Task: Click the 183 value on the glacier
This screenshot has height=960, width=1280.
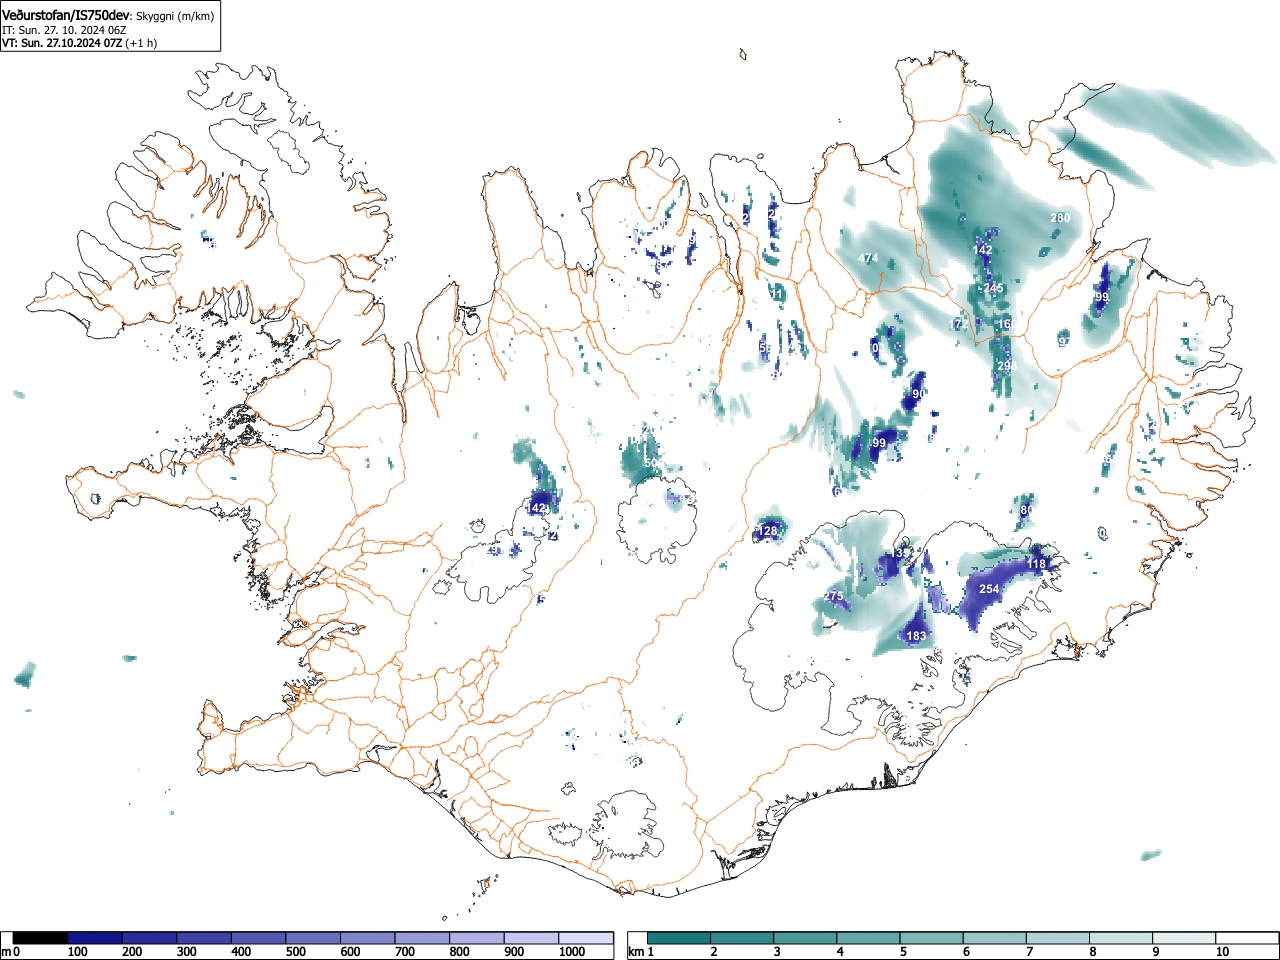Action: (x=916, y=636)
